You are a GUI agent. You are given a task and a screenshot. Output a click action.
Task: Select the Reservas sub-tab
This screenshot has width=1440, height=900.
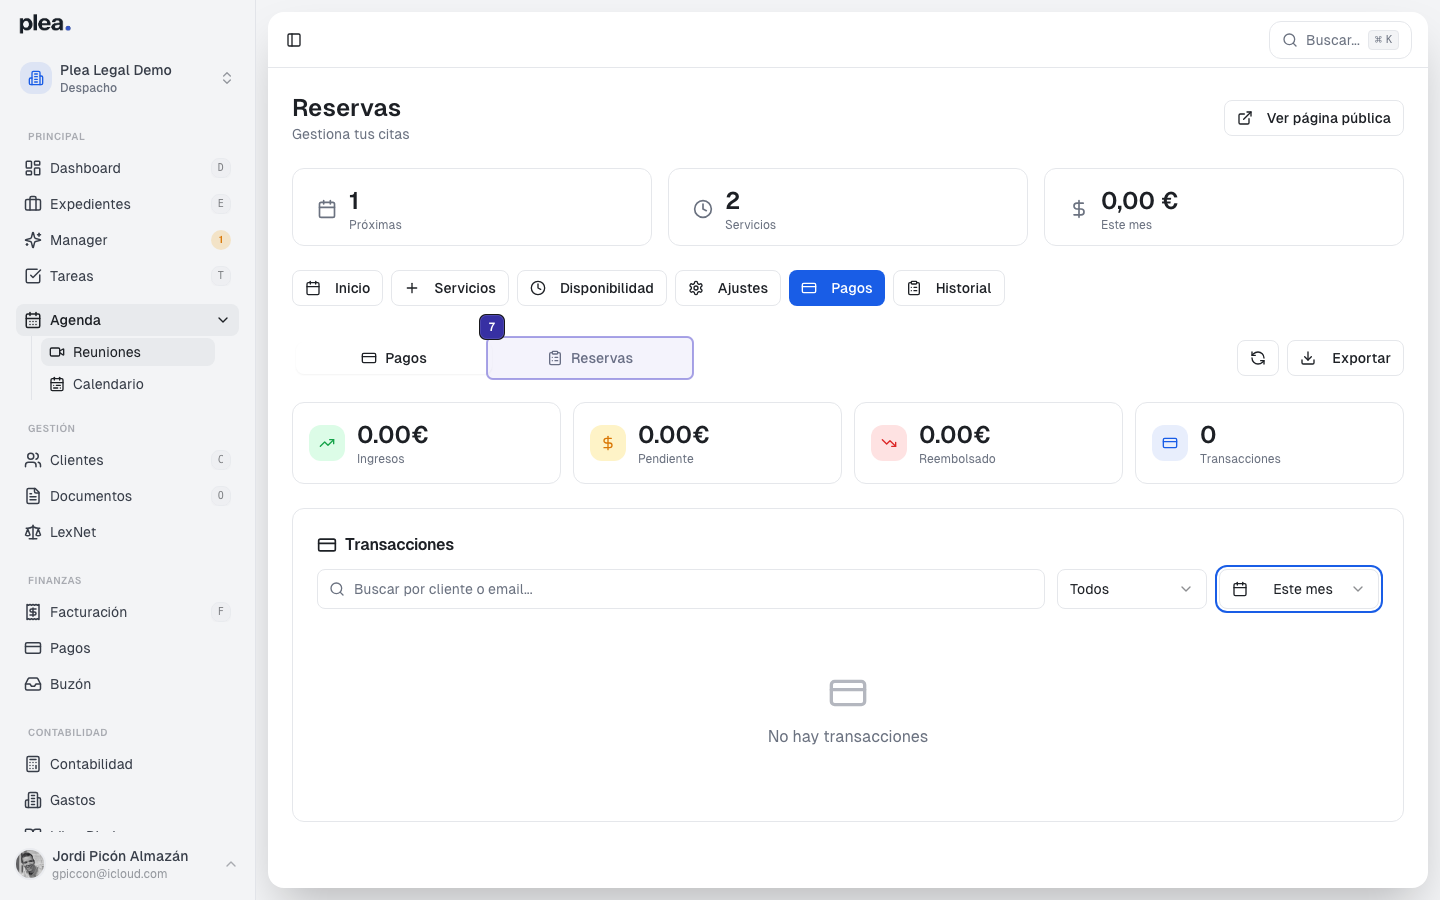coord(590,358)
